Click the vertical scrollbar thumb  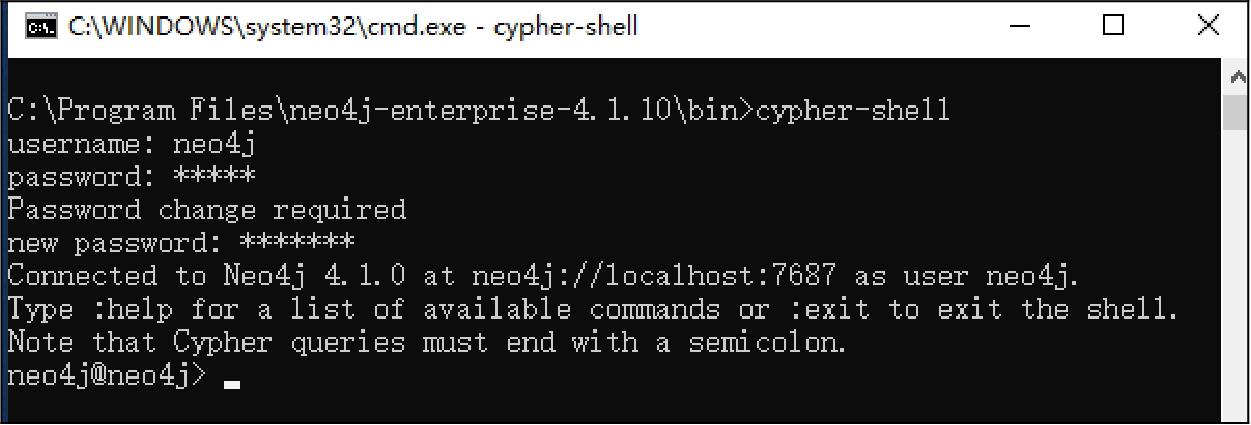tap(1236, 113)
